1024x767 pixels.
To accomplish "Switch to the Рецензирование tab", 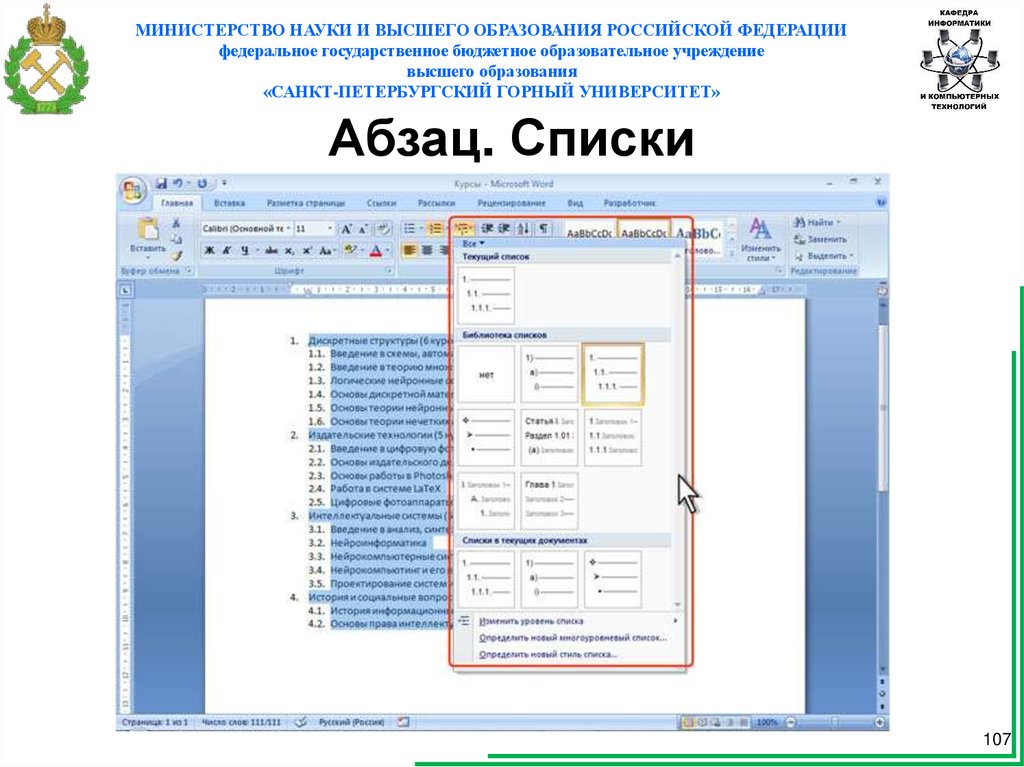I will click(511, 203).
